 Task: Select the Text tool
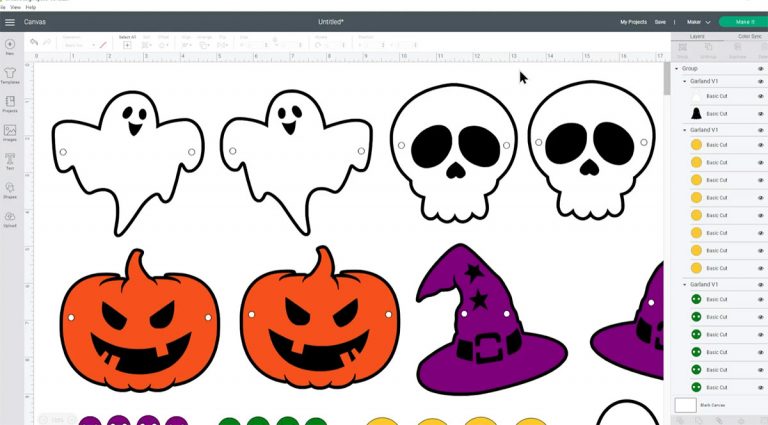click(x=9, y=162)
